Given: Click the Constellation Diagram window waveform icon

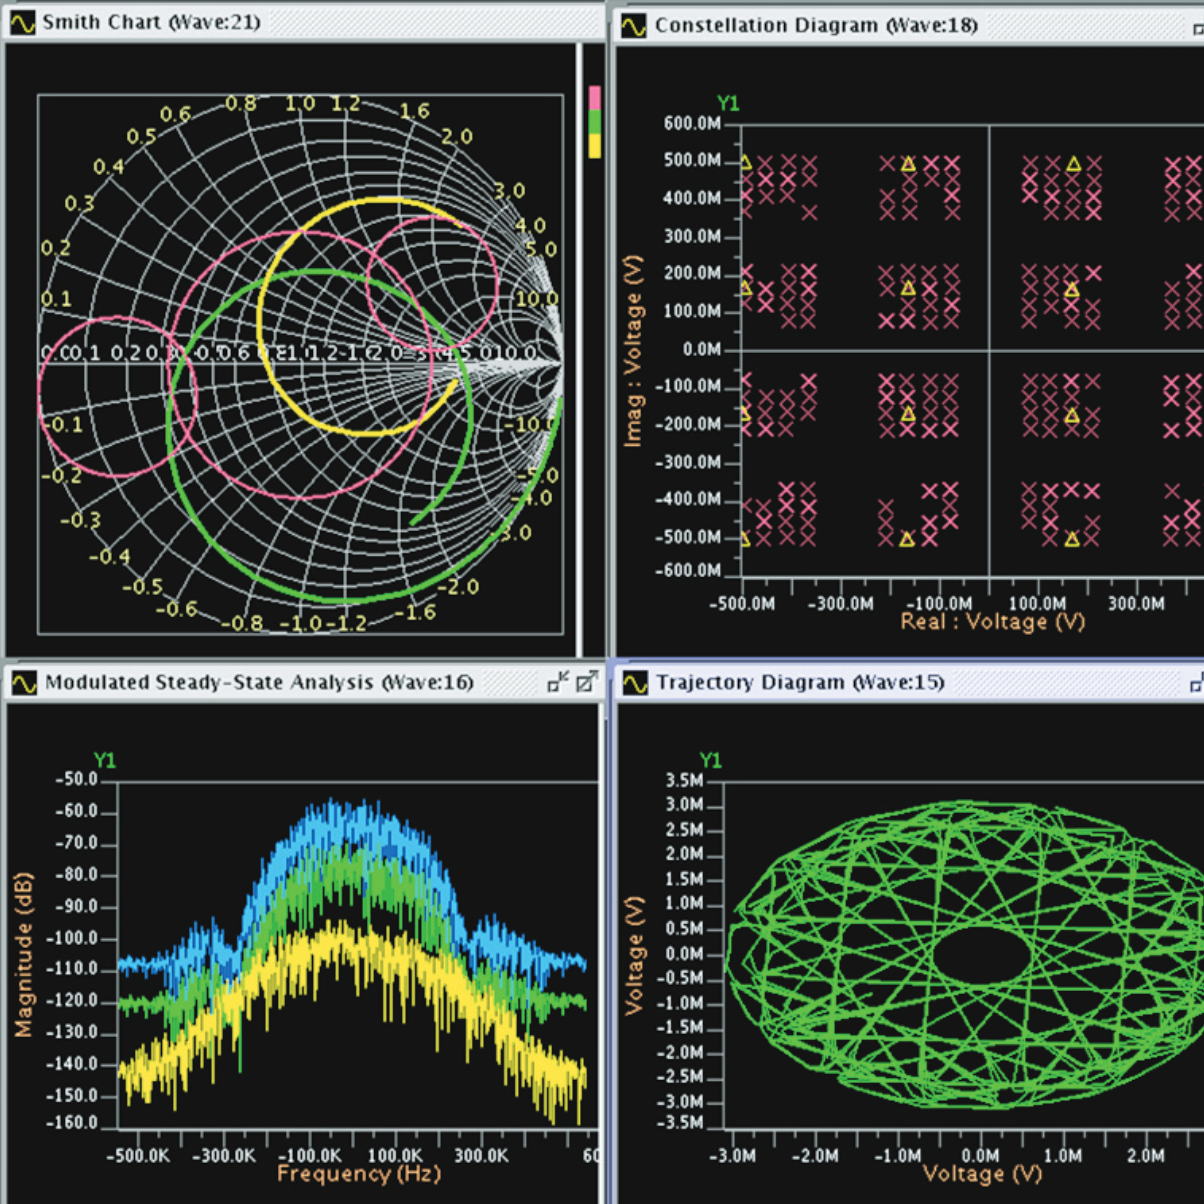Looking at the screenshot, I should tap(634, 26).
